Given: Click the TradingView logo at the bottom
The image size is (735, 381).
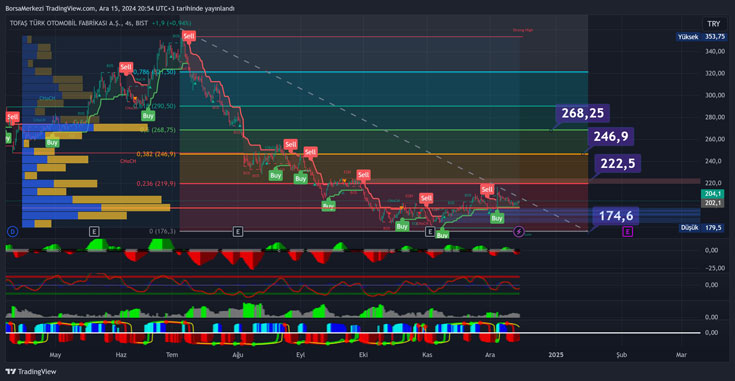Looking at the screenshot, I should (x=31, y=372).
